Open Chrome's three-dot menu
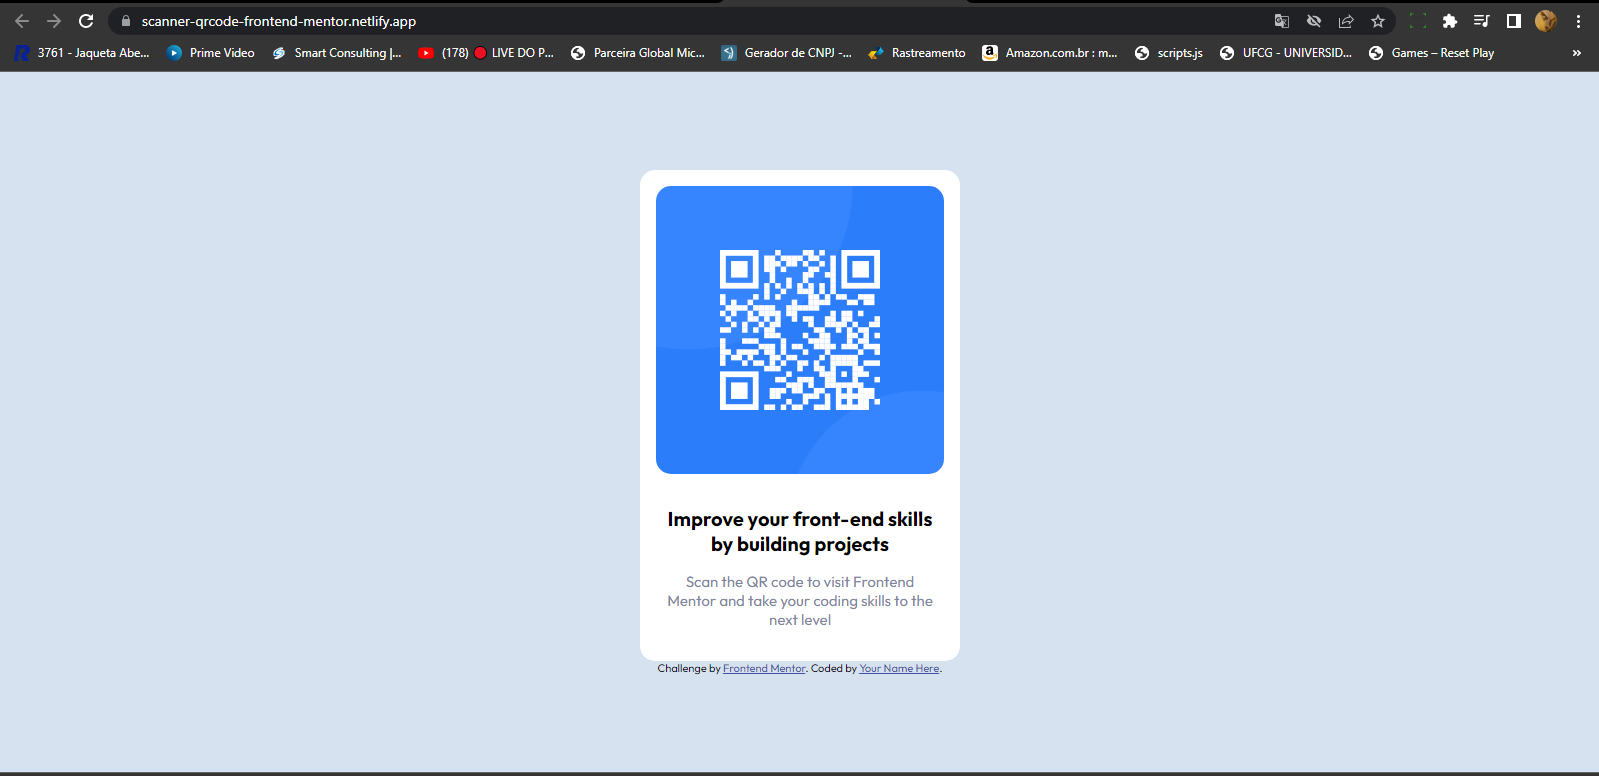The width and height of the screenshot is (1599, 776). (x=1579, y=21)
